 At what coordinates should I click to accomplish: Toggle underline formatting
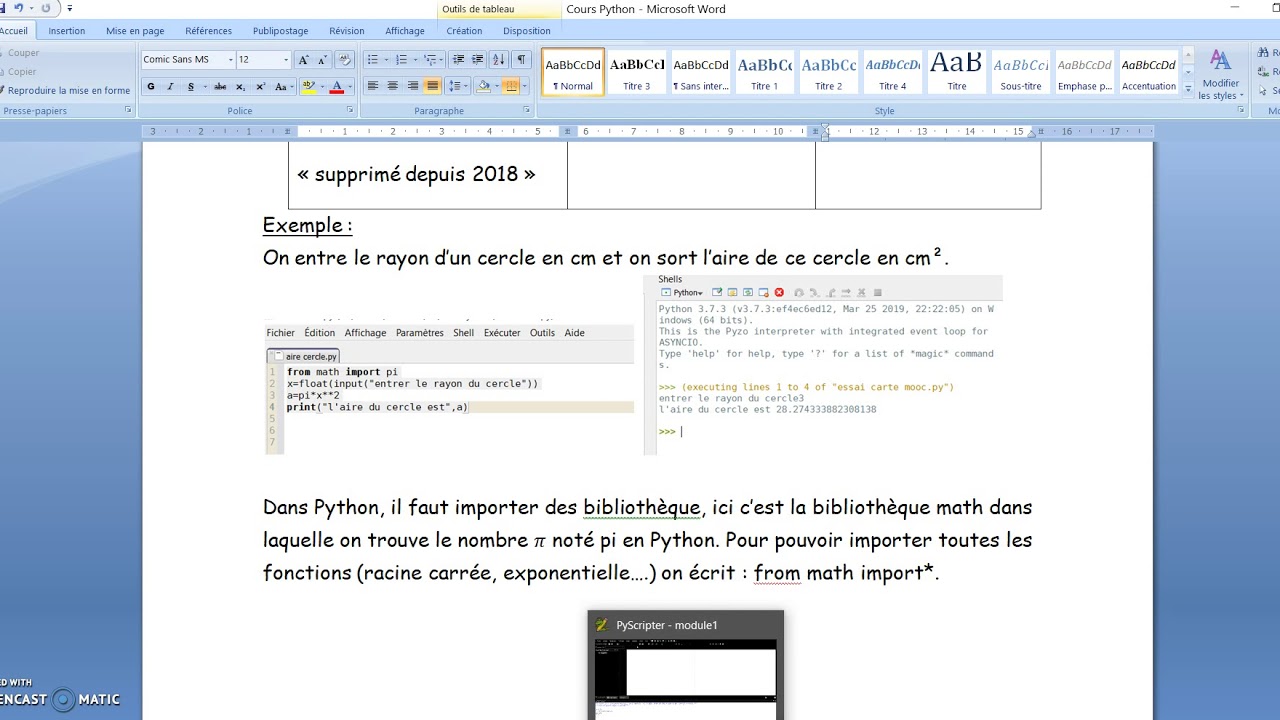click(x=191, y=87)
